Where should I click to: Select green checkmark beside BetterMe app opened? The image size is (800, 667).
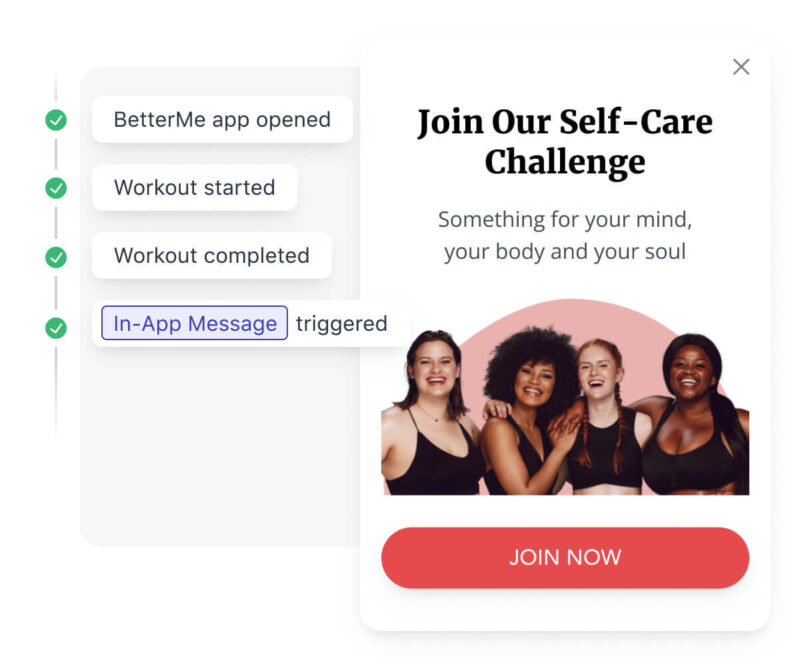pos(56,120)
